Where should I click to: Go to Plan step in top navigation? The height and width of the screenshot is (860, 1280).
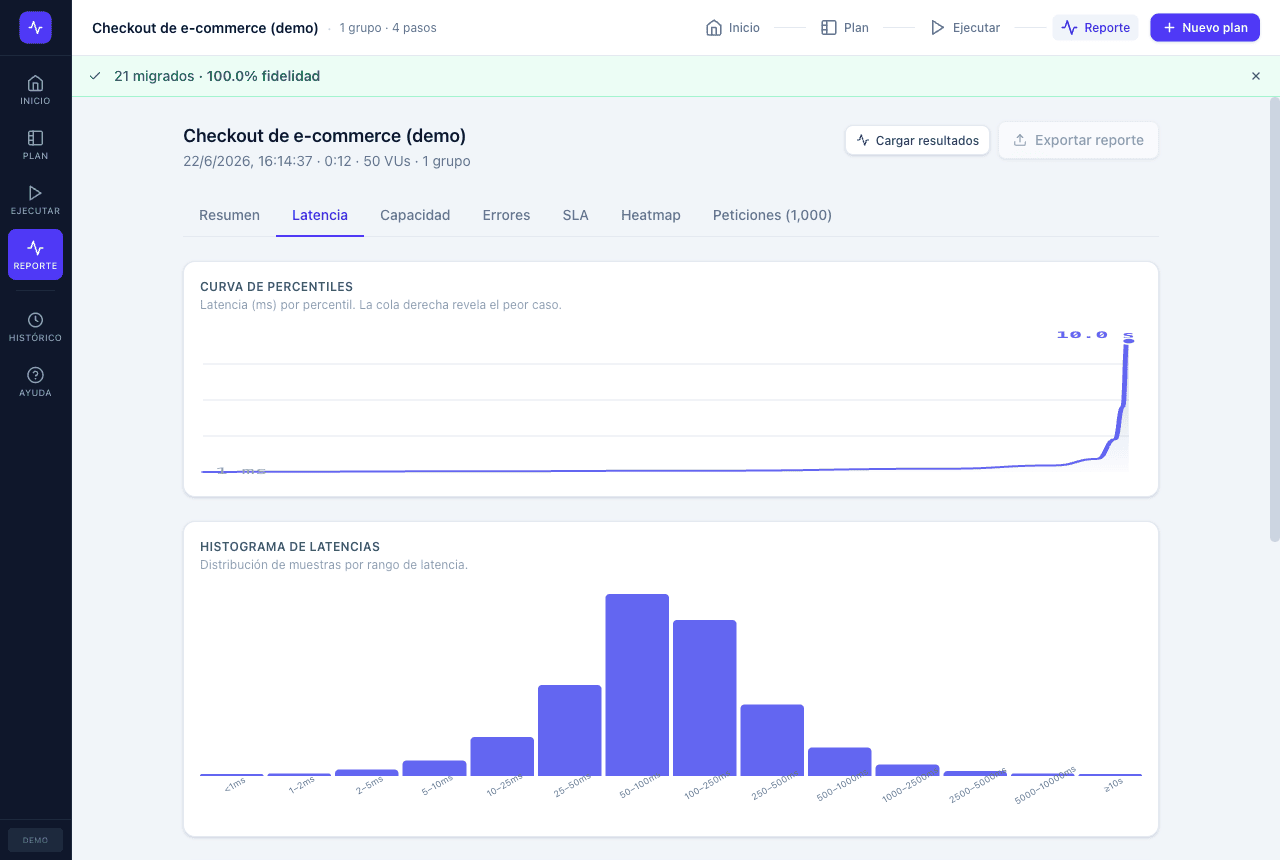click(845, 28)
